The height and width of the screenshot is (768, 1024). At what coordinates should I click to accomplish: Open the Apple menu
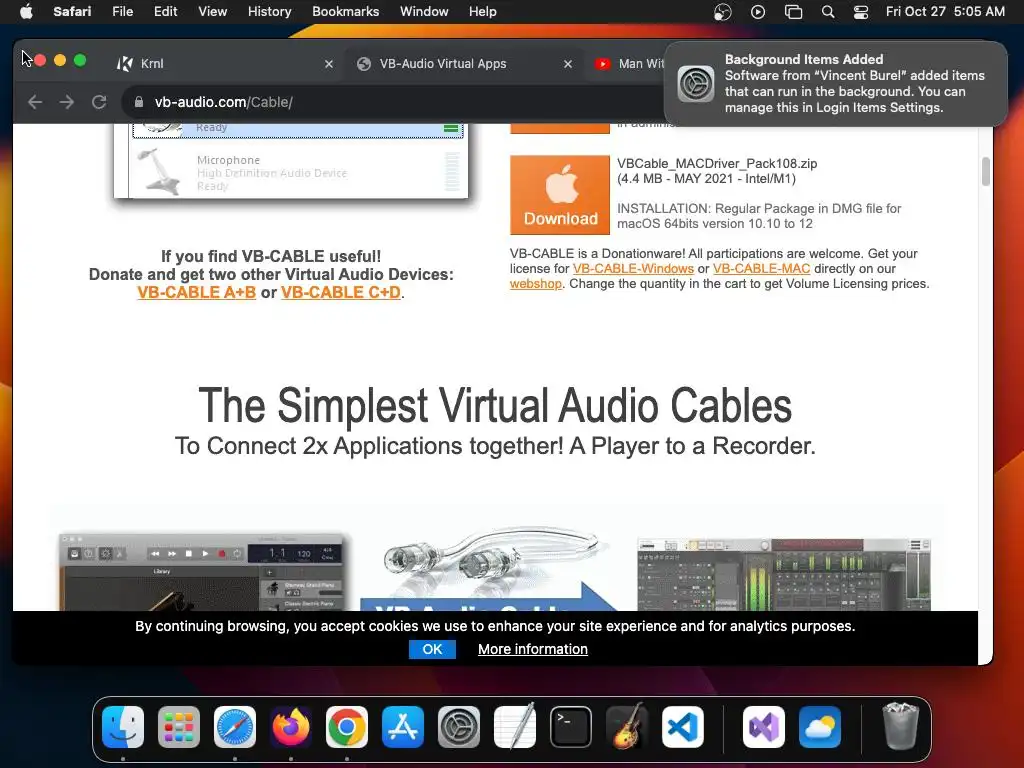pos(26,11)
